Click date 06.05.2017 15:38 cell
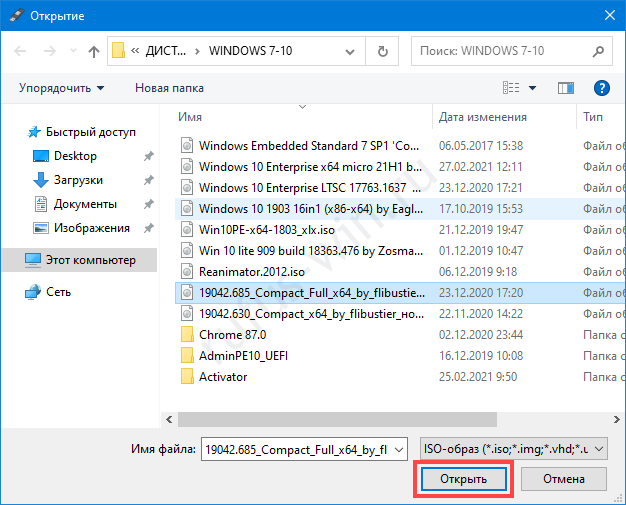Screen dimensions: 626x505 (x=481, y=146)
